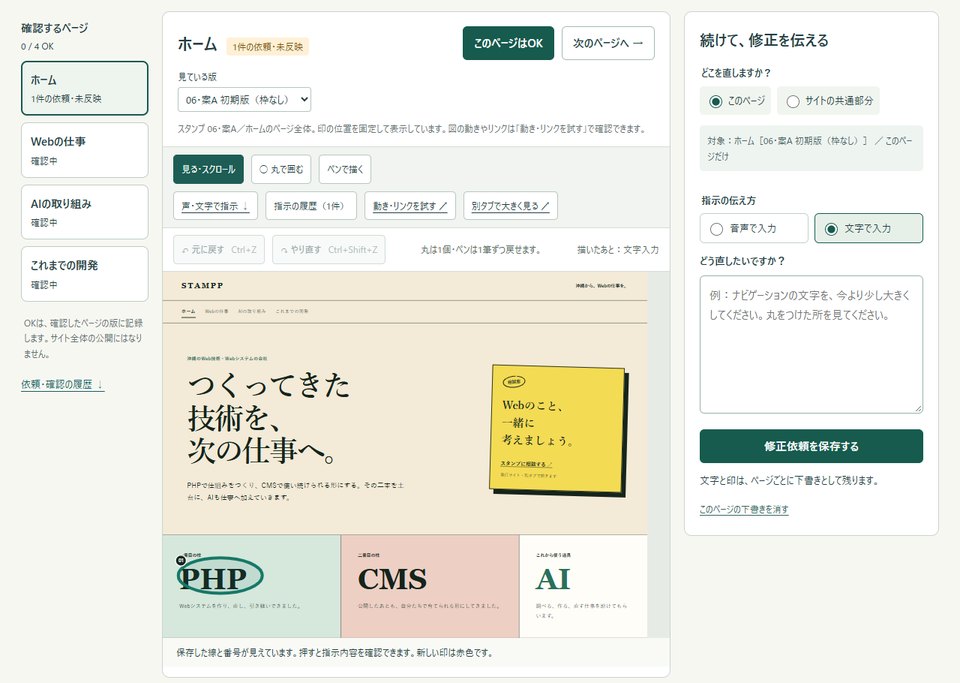Follow the 依頼・確認の履歴 link
The width and height of the screenshot is (960, 683).
[x=62, y=384]
